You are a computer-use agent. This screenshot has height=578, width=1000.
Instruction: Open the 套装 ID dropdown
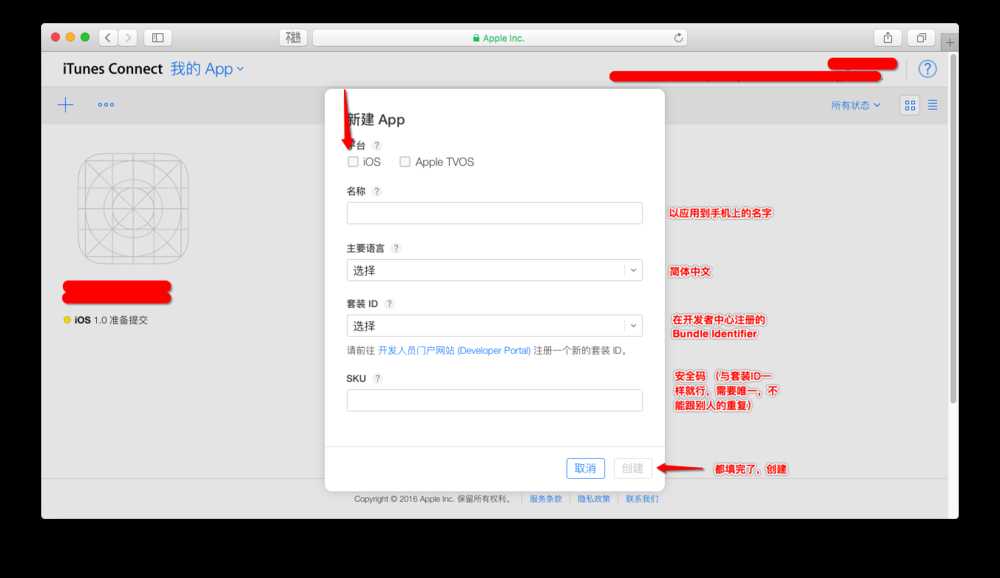[494, 326]
